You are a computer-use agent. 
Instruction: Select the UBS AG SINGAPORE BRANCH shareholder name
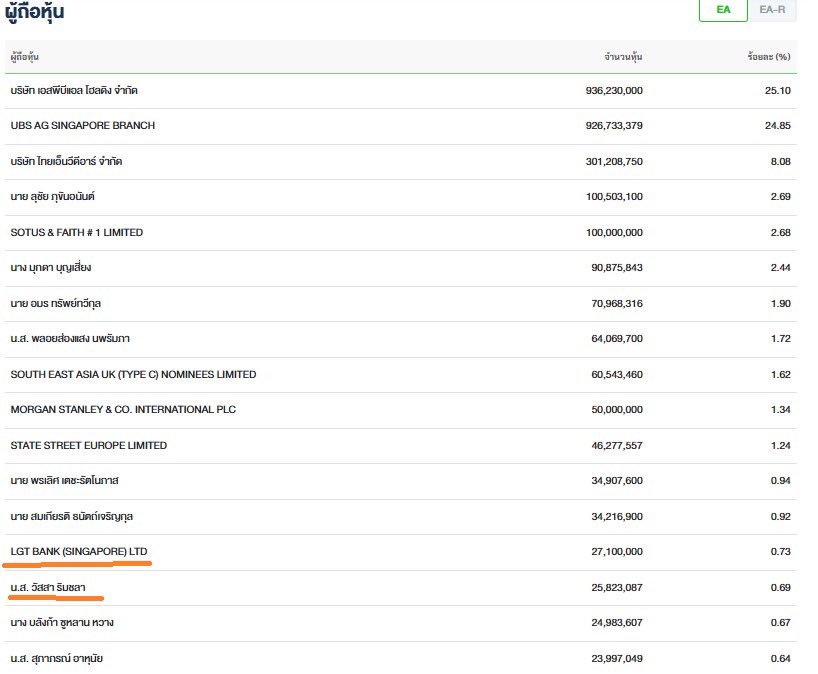pos(83,126)
